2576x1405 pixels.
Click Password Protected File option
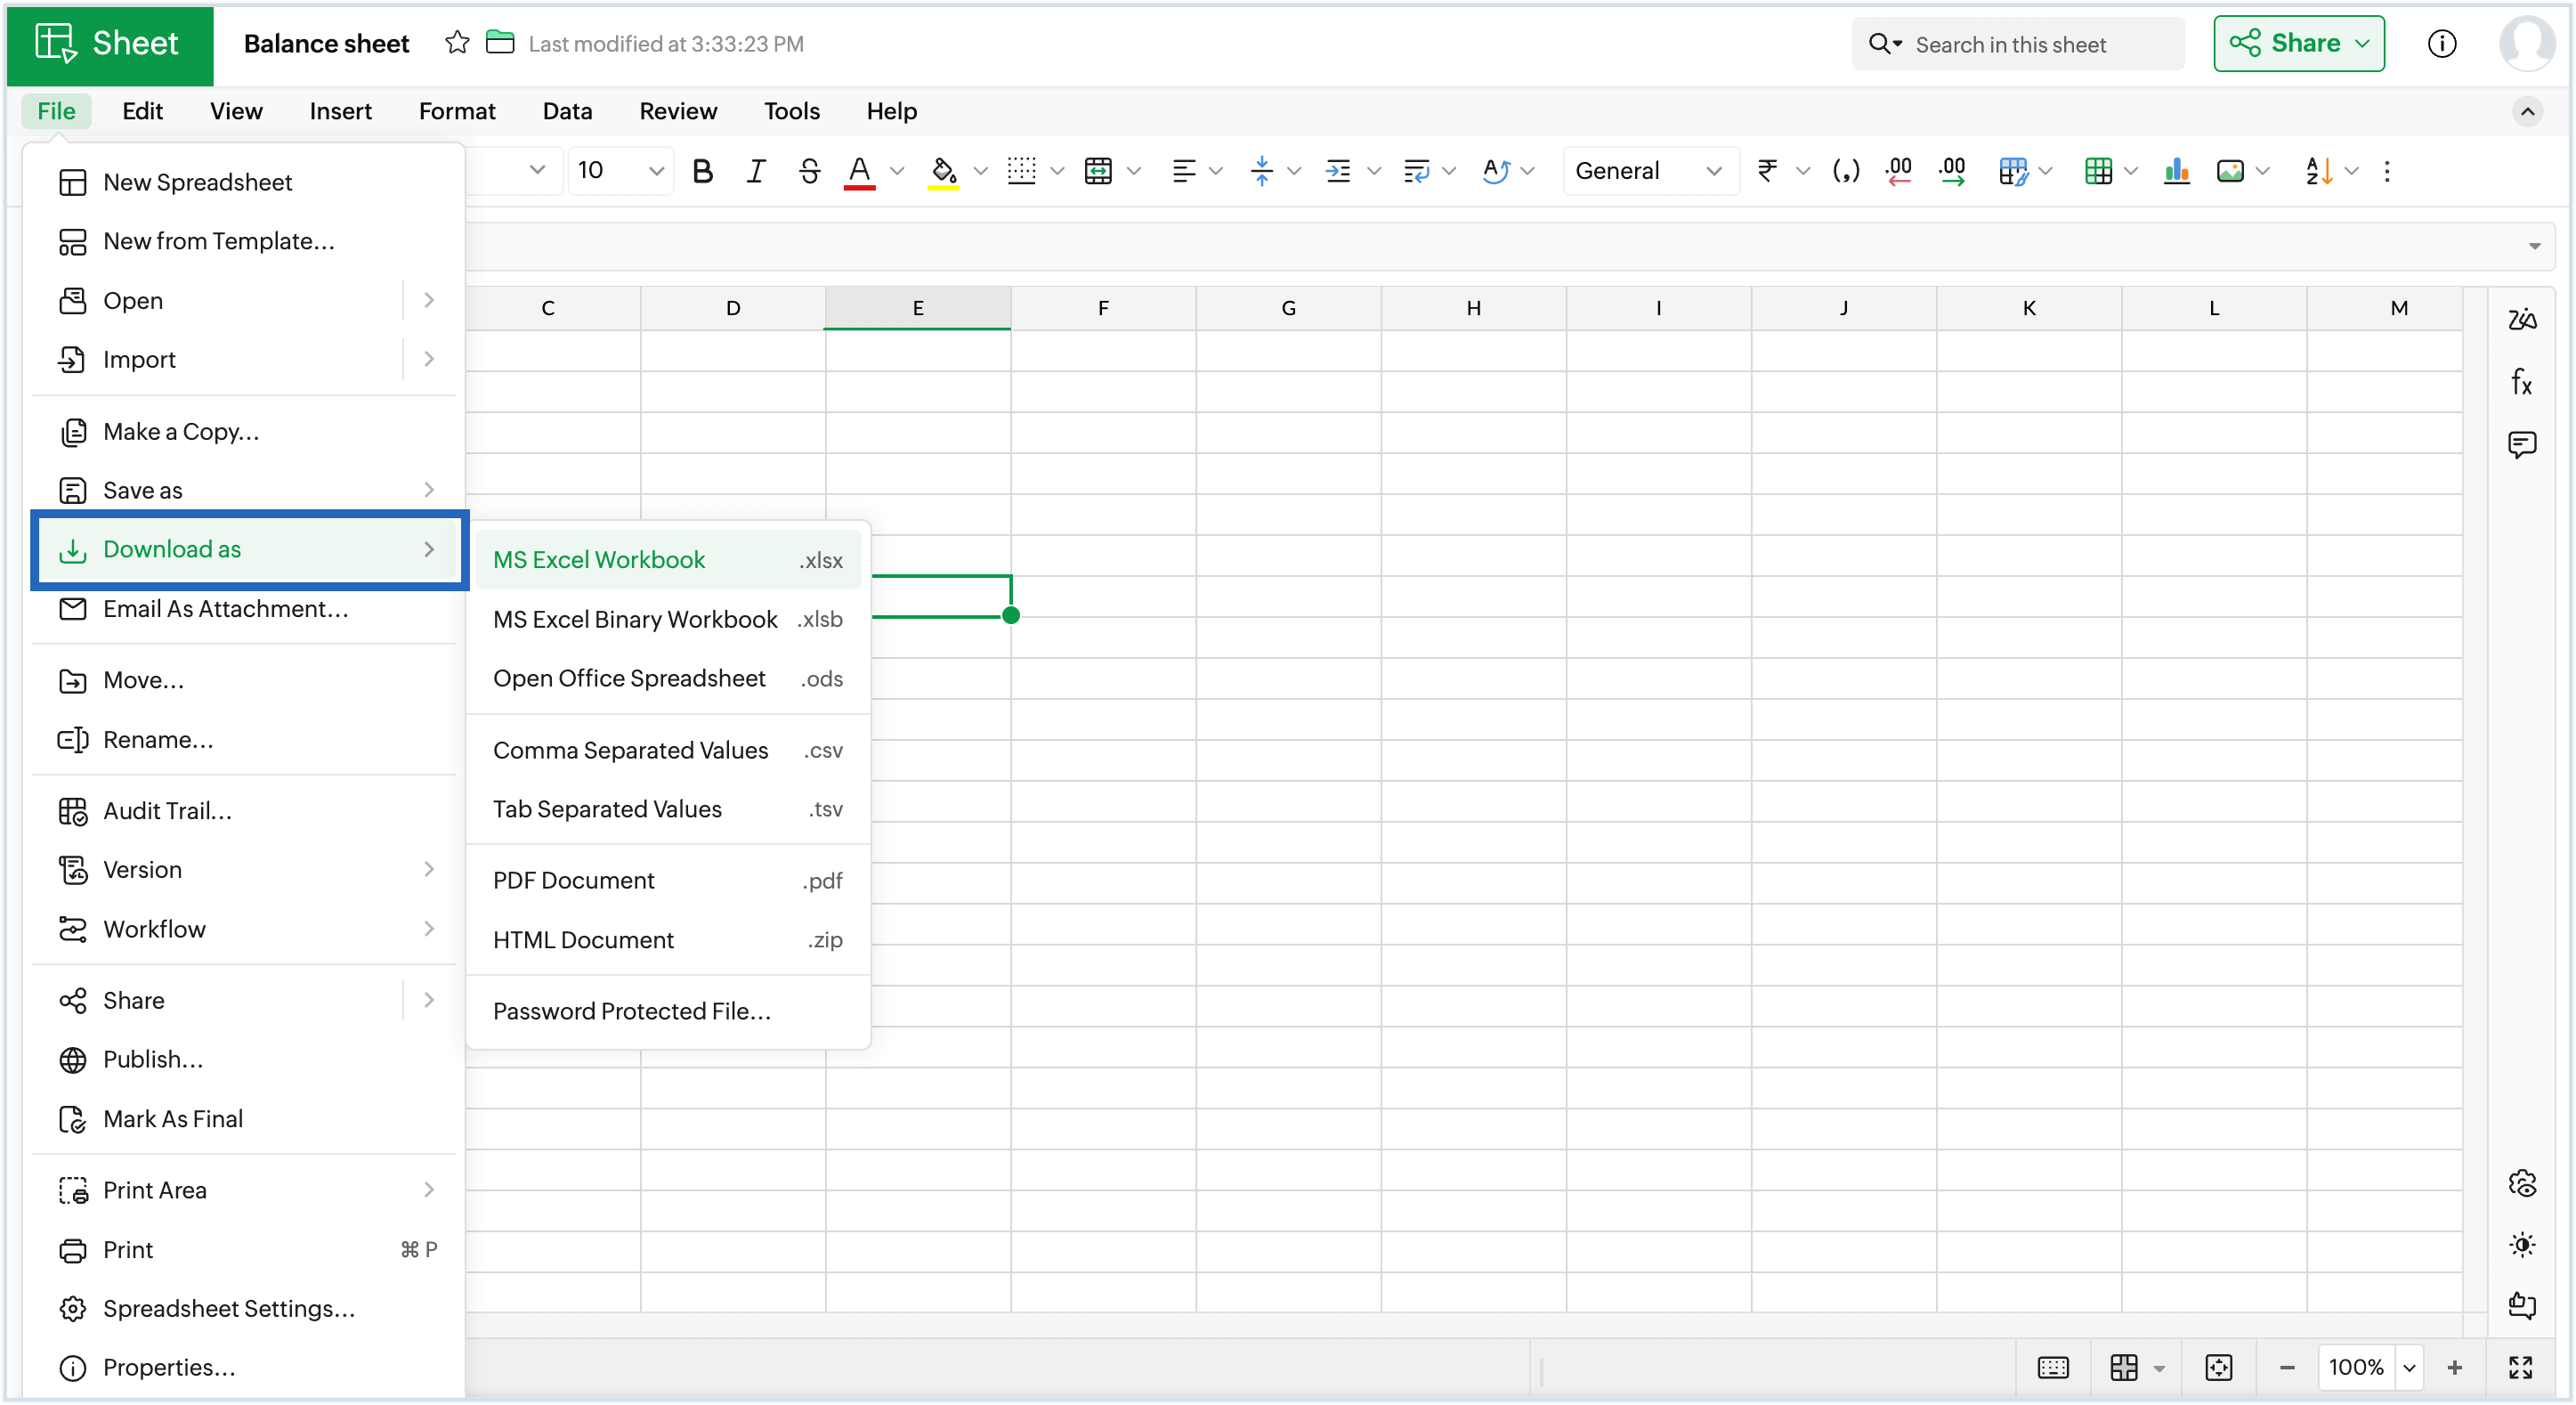(x=632, y=1011)
